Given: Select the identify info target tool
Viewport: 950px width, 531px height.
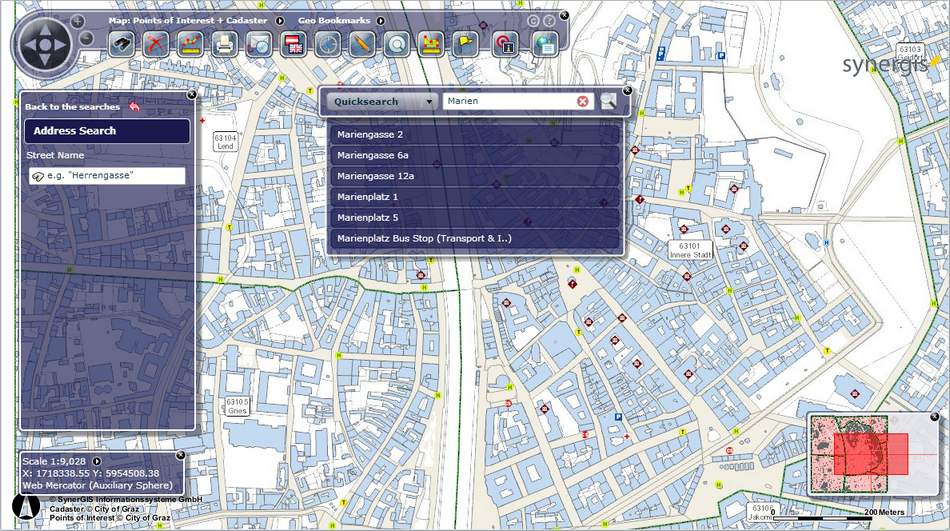Looking at the screenshot, I should click(505, 45).
